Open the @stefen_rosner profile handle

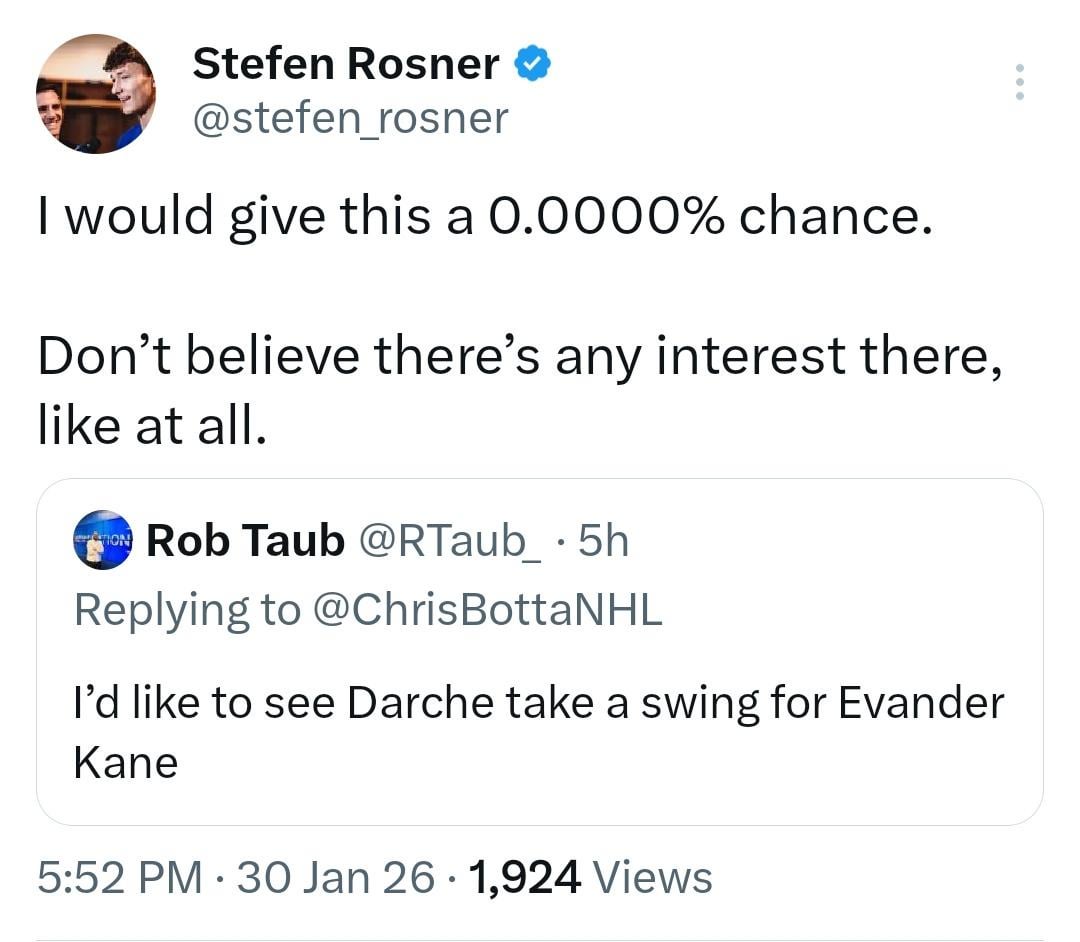point(352,118)
